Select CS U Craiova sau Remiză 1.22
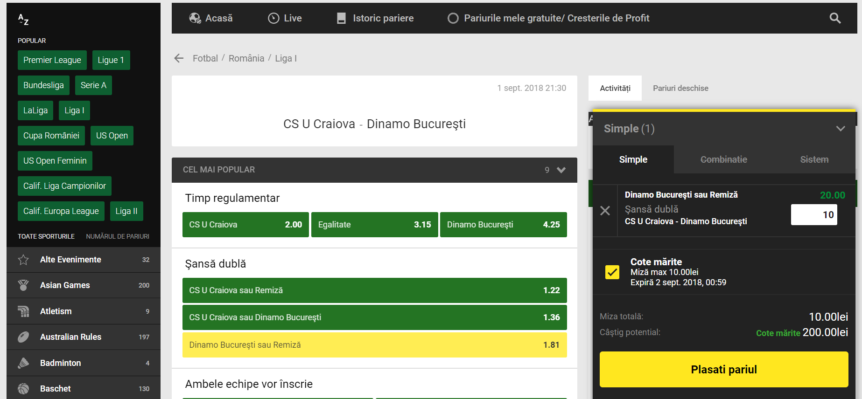This screenshot has width=862, height=399. [x=374, y=290]
